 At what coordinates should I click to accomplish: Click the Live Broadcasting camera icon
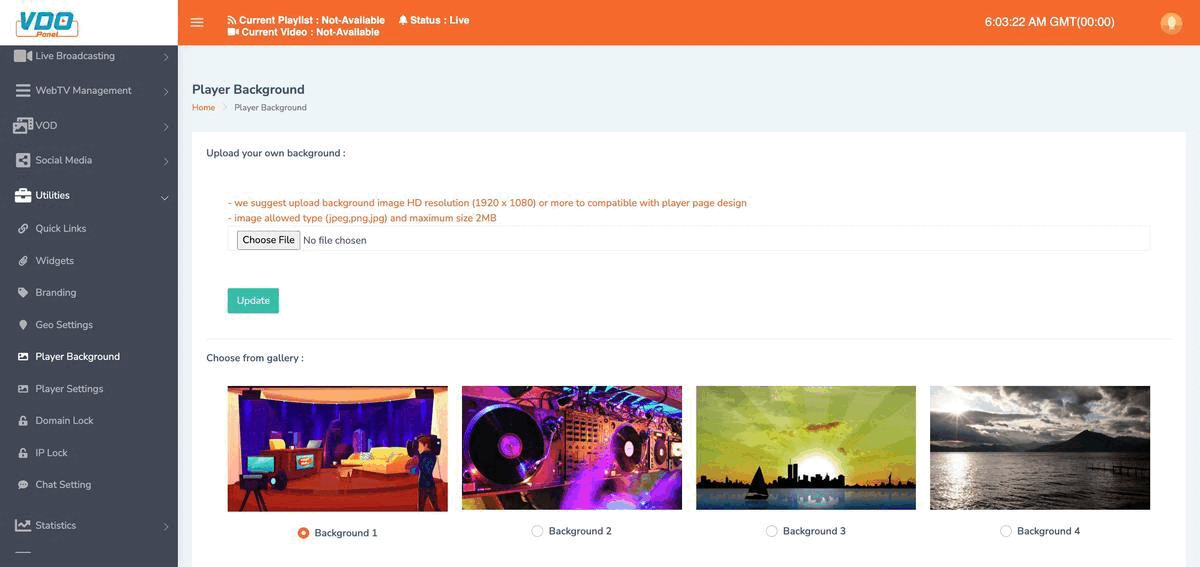tap(23, 56)
